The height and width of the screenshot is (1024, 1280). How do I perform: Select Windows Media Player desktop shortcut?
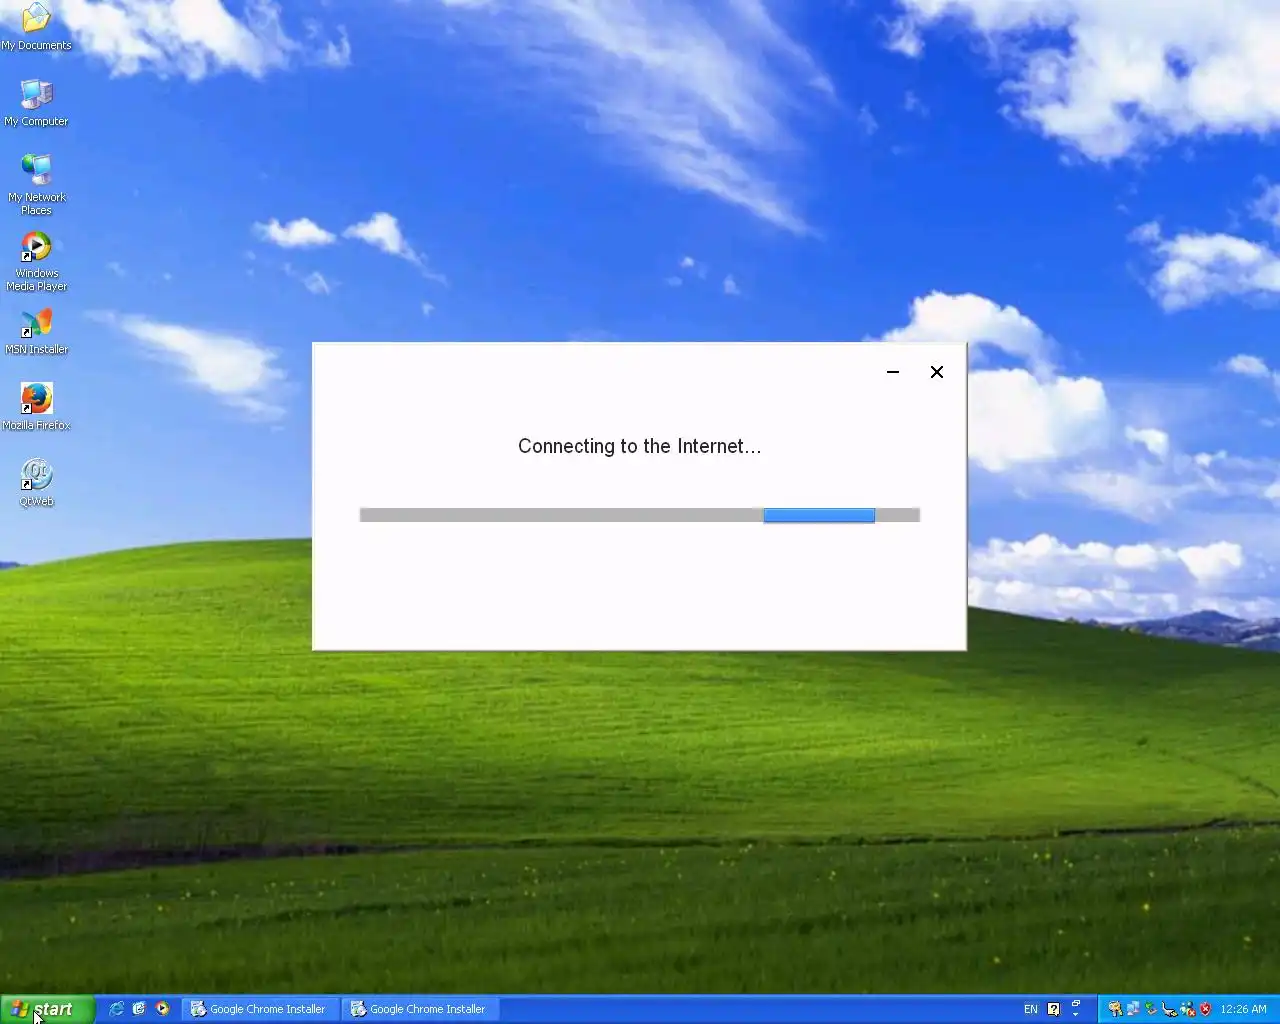click(x=36, y=261)
